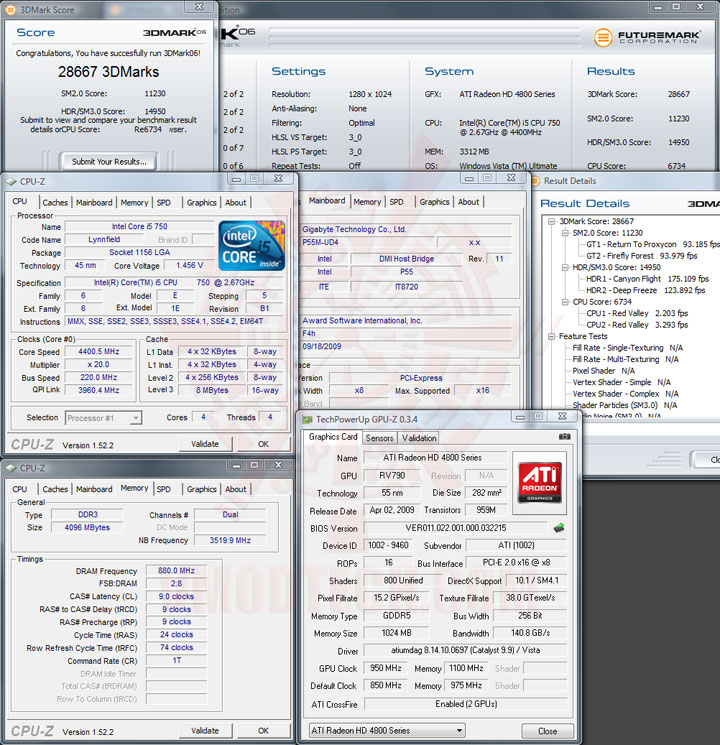Image resolution: width=720 pixels, height=745 pixels.
Task: Select Shader Particles (SM3.0) tree row
Action: 625,405
